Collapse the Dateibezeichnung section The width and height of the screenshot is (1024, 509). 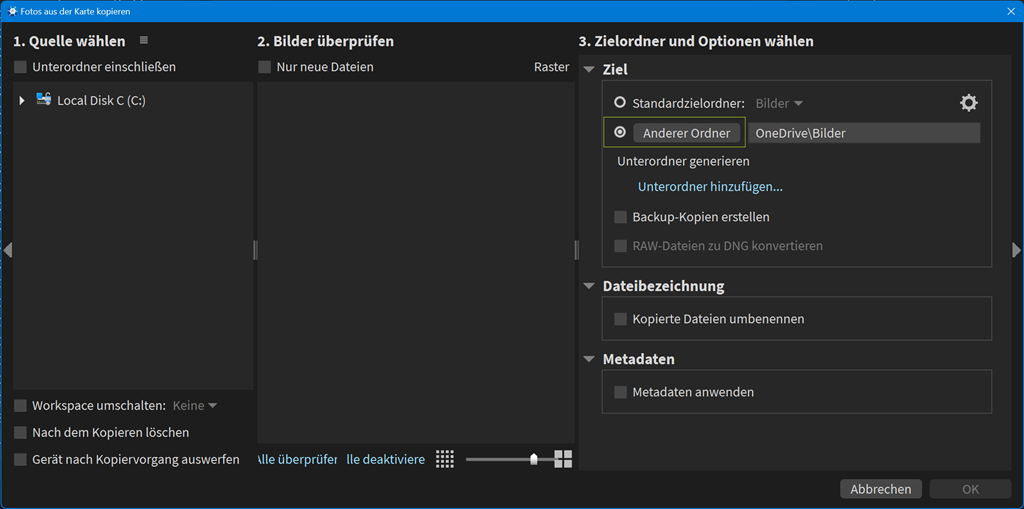(589, 286)
